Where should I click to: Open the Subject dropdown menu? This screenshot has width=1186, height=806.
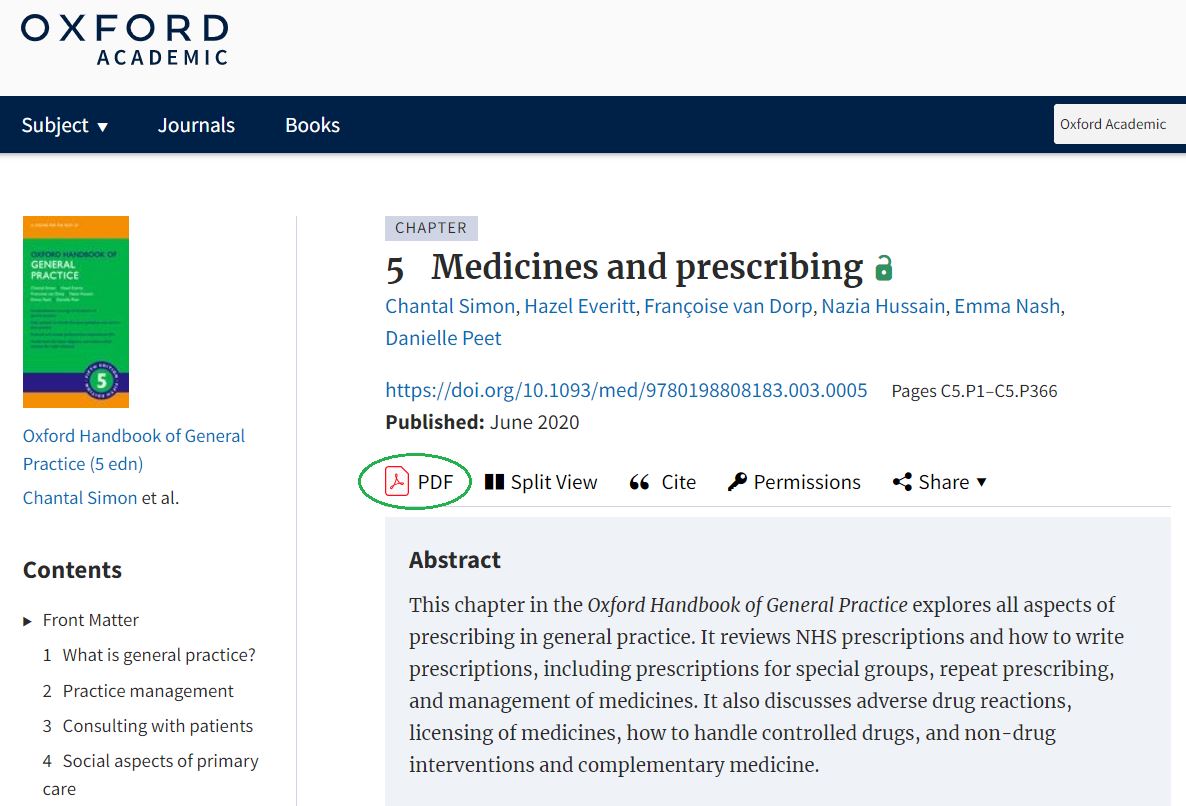[65, 125]
